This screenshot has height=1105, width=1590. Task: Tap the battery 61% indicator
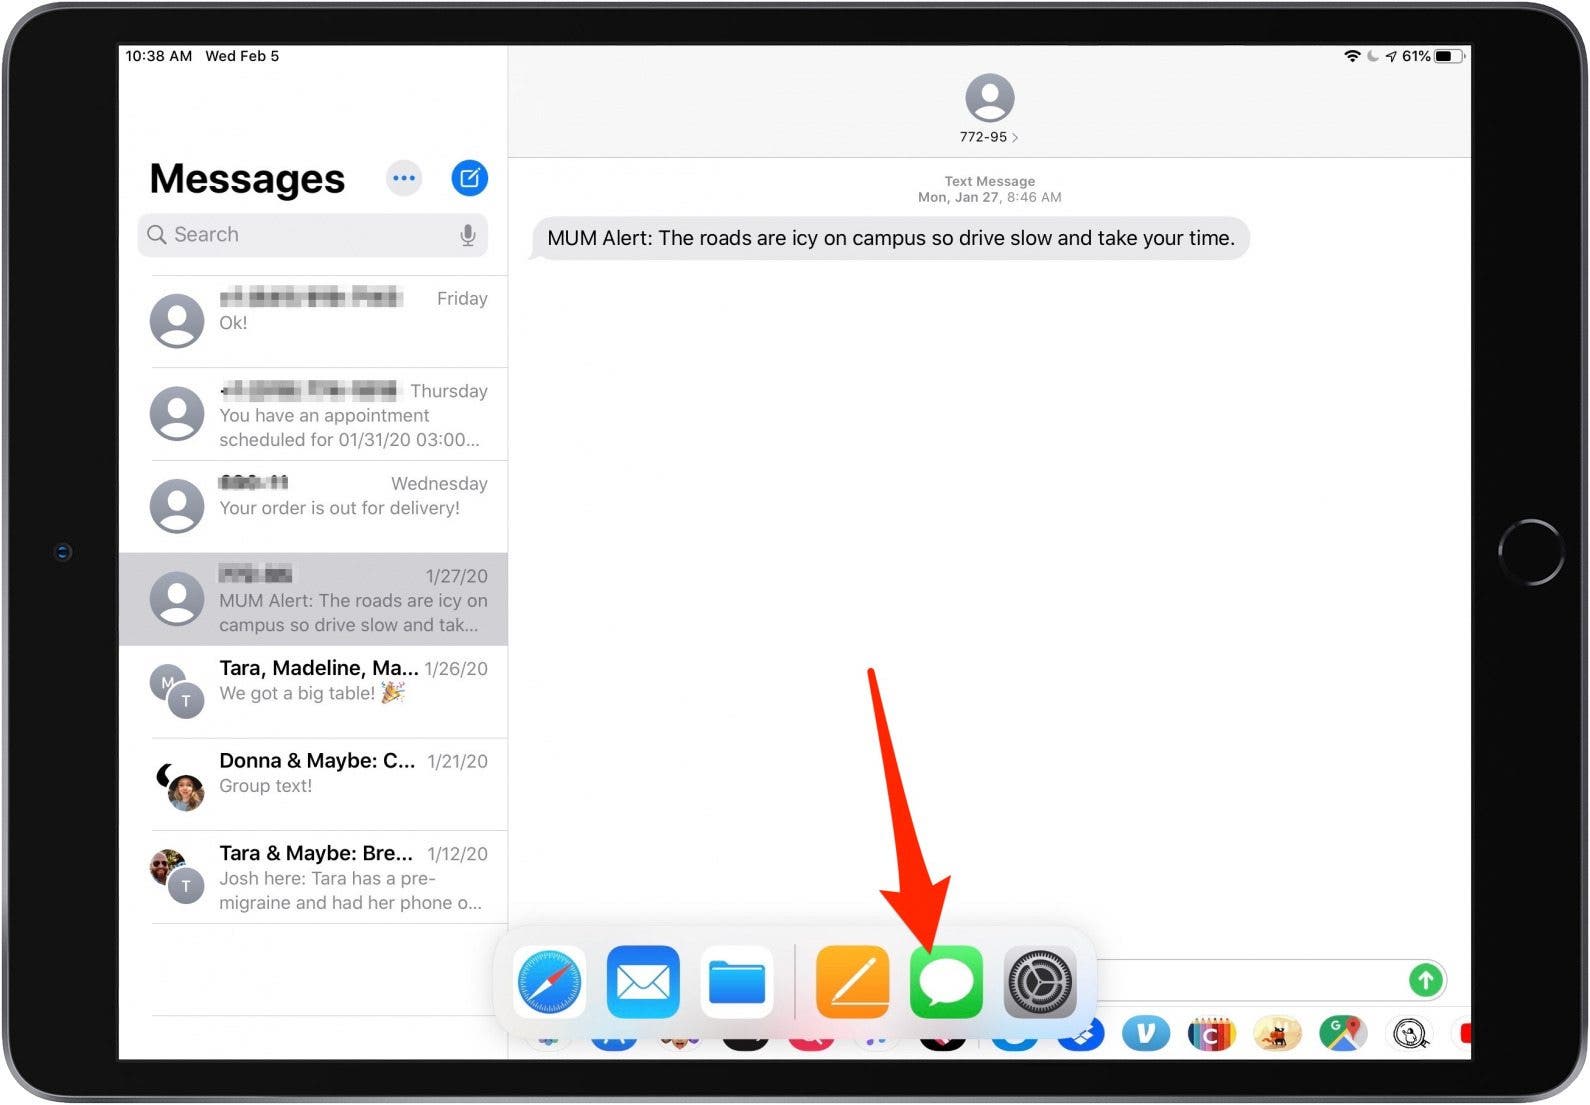(1433, 56)
